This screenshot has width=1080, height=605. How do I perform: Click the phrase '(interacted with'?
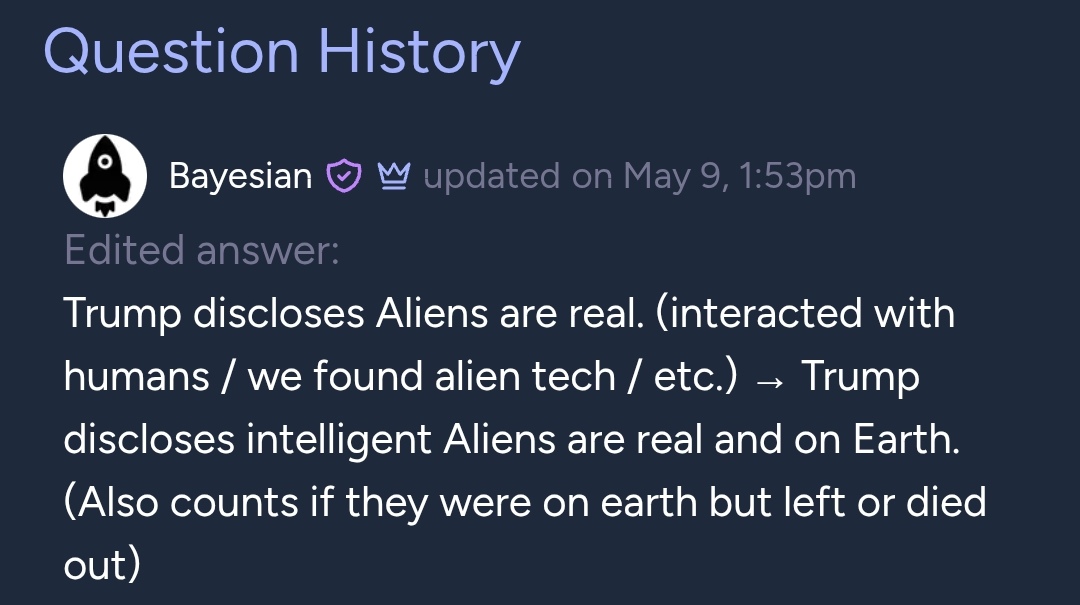click(805, 314)
